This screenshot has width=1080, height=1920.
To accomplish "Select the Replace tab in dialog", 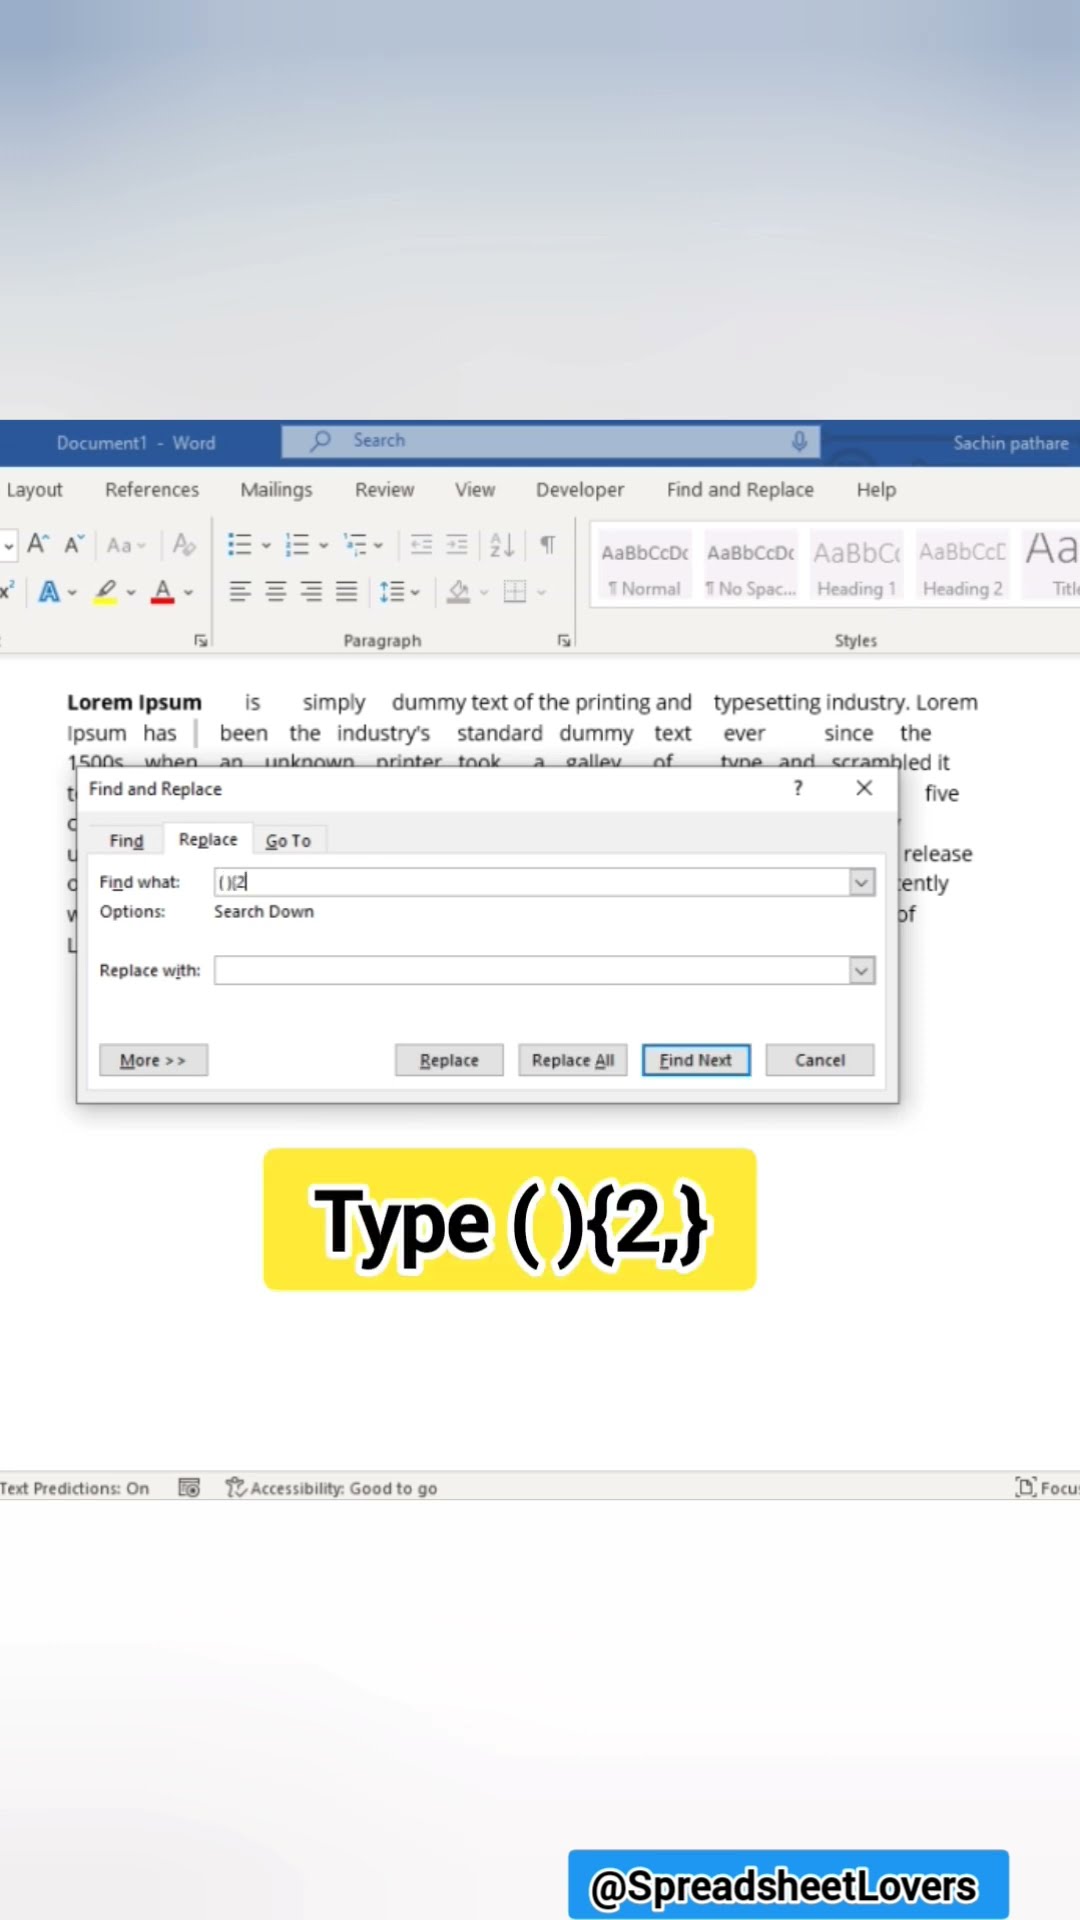I will tap(208, 840).
